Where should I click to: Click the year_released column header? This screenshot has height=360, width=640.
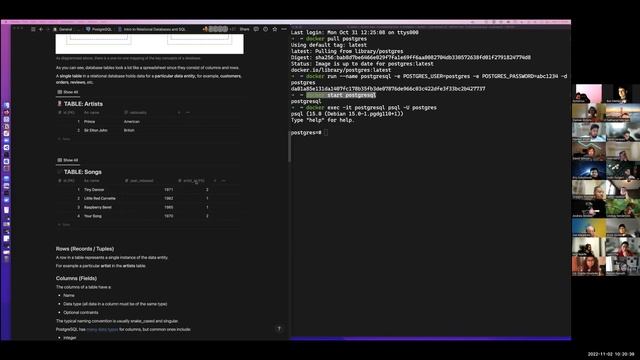(x=140, y=181)
